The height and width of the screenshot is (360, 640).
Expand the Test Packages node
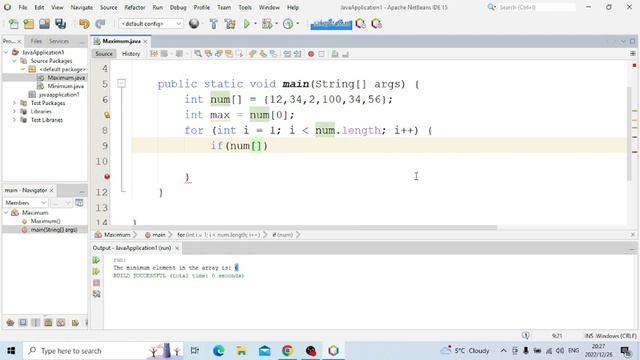pyautogui.click(x=14, y=103)
